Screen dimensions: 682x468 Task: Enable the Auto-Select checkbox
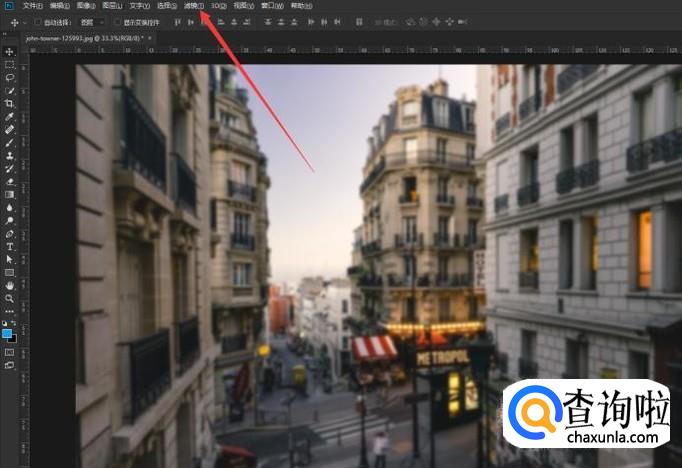tap(38, 22)
